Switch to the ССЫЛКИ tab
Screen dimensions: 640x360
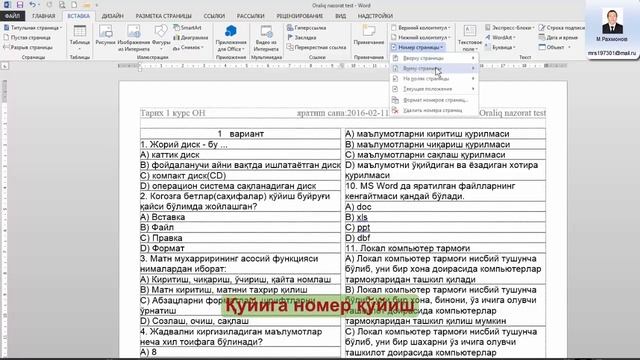[214, 16]
